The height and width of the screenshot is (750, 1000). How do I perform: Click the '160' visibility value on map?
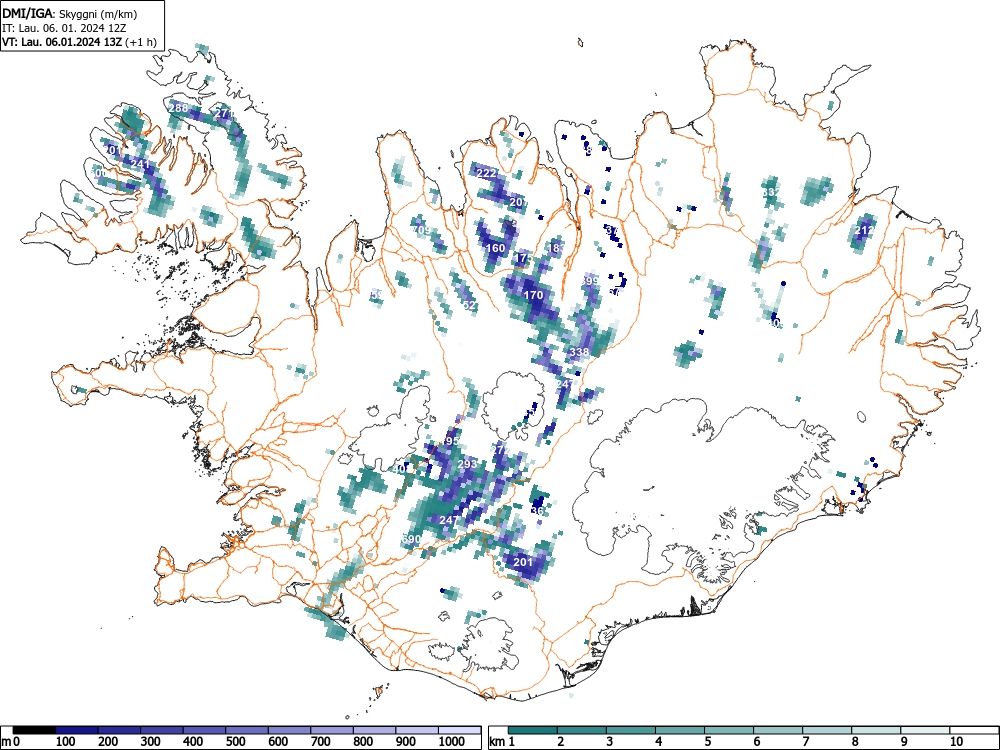(496, 248)
